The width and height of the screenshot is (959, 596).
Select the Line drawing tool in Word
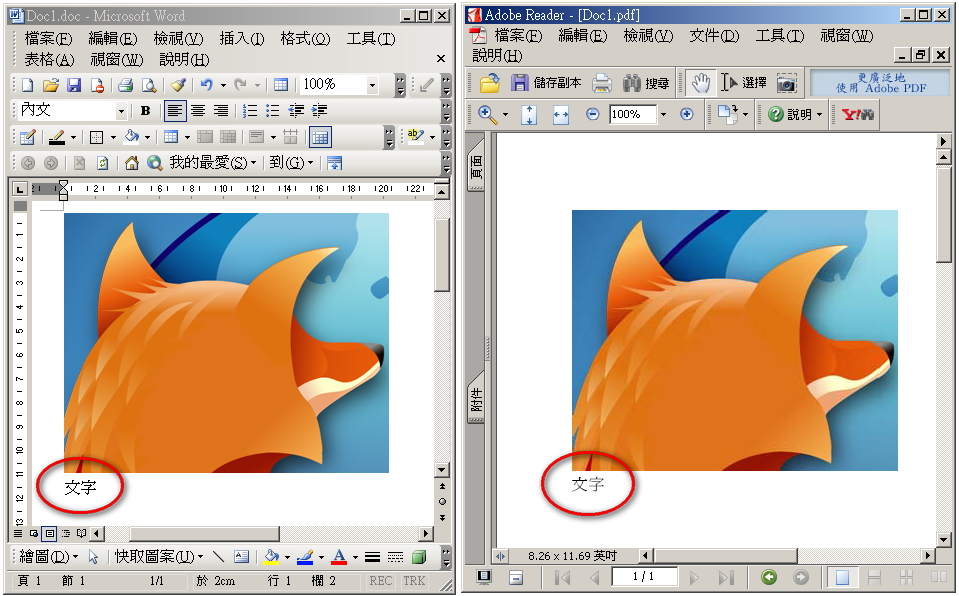[x=218, y=557]
